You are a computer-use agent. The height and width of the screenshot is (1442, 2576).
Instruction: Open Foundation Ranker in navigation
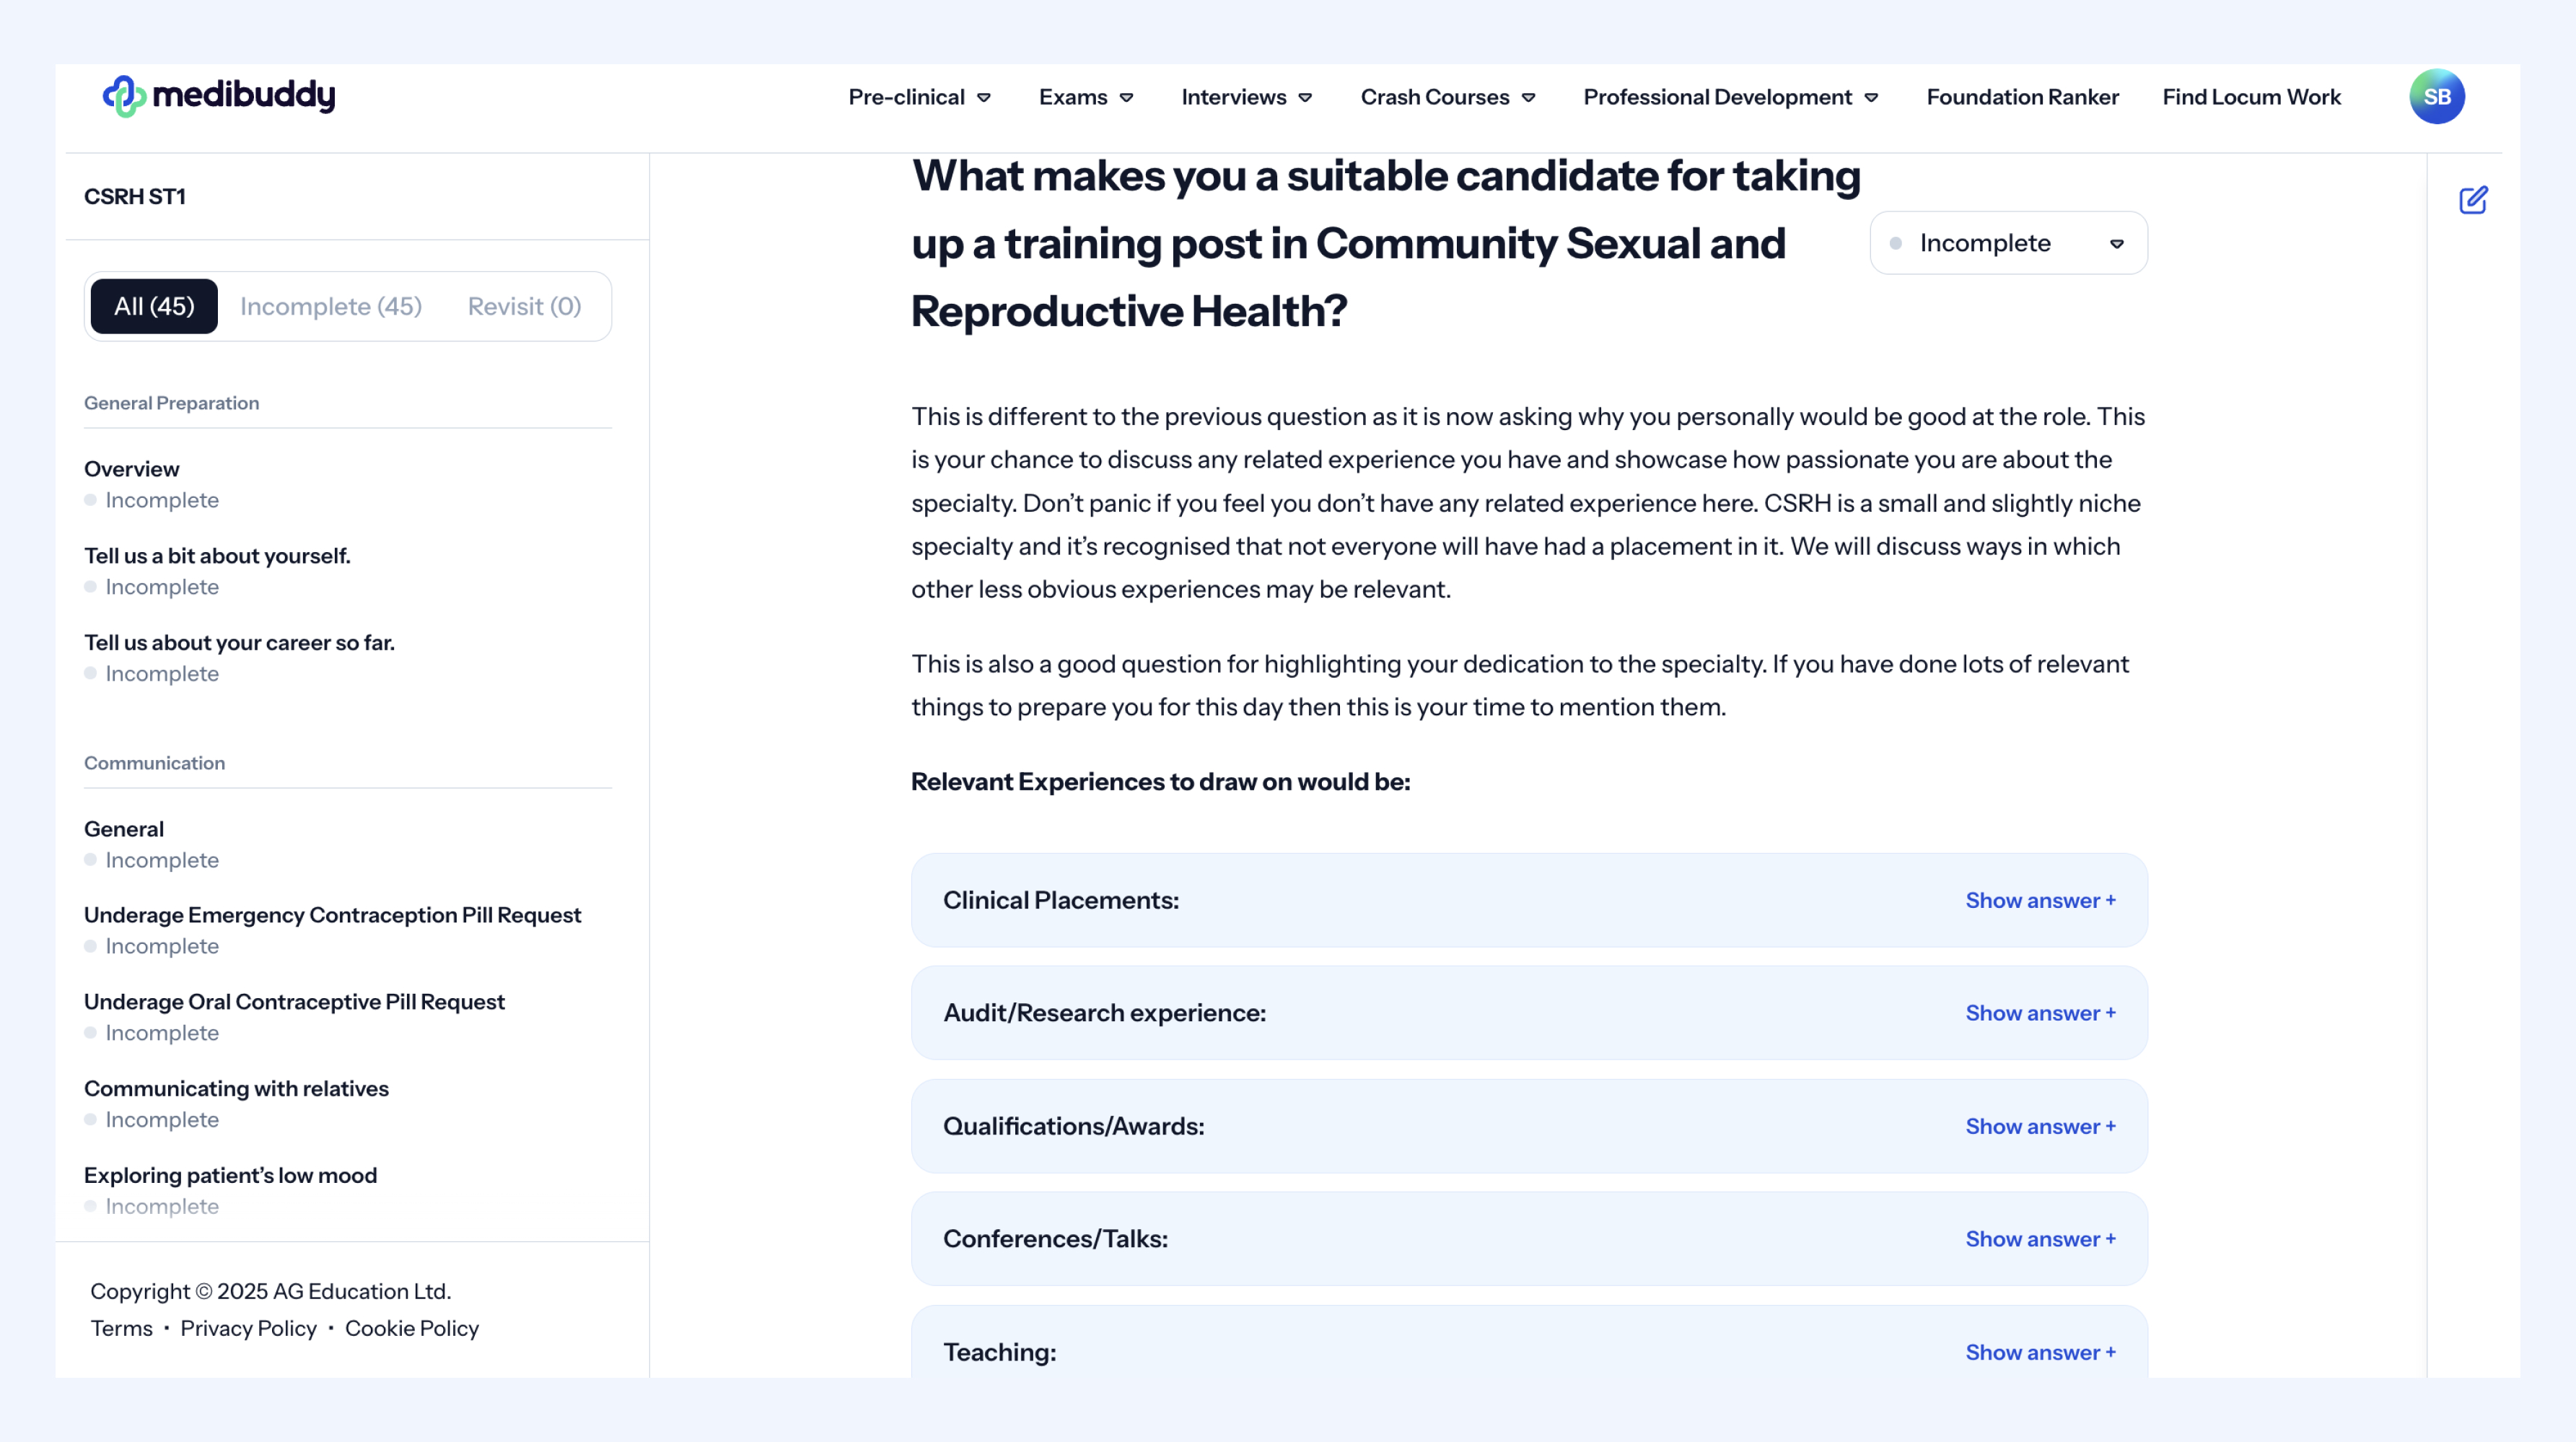(x=2022, y=97)
